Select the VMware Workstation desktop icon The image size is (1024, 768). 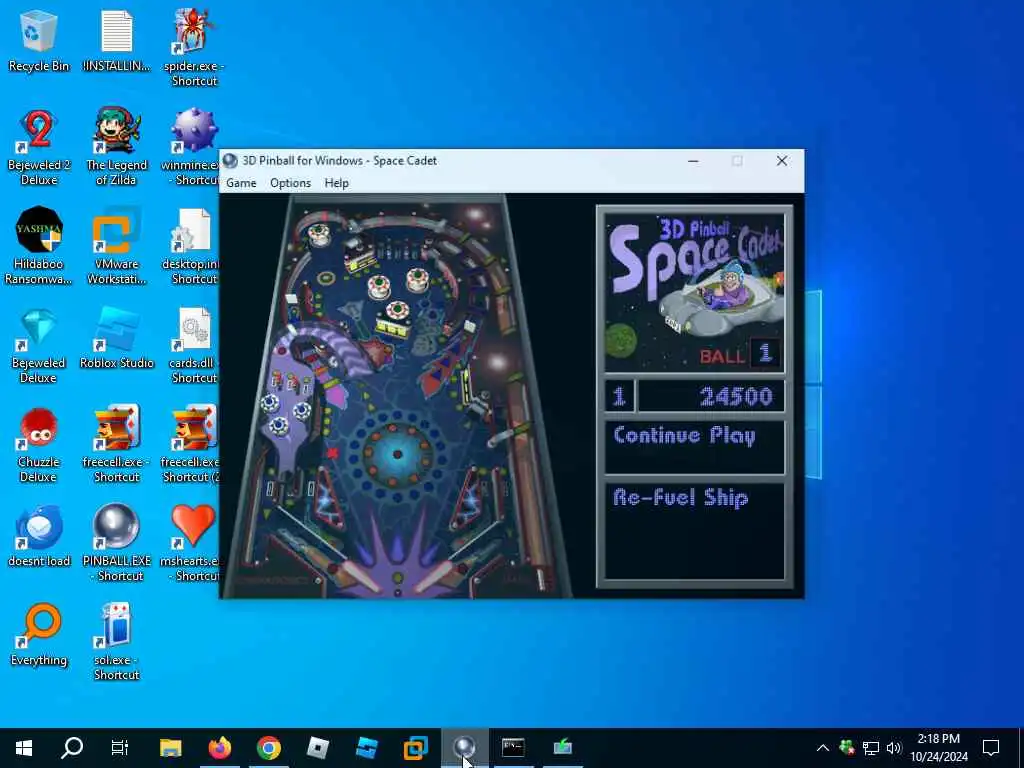[116, 247]
